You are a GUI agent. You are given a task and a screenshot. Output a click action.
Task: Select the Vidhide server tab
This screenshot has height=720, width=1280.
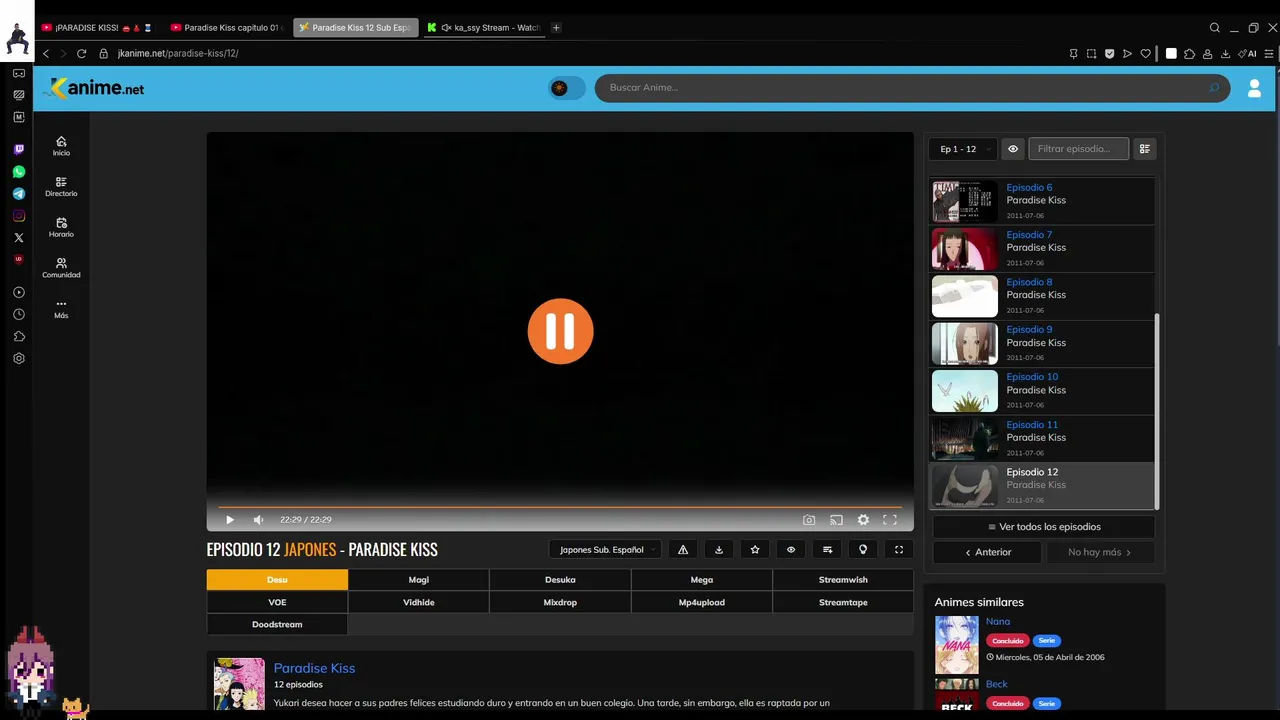(419, 602)
